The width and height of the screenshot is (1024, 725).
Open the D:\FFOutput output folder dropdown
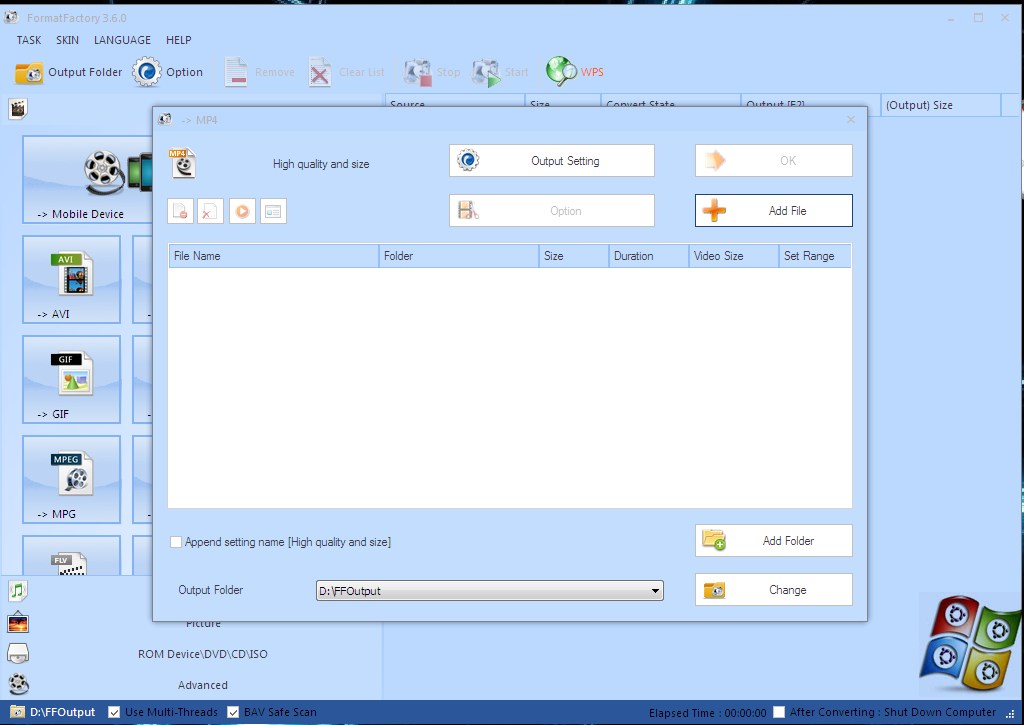pos(490,590)
